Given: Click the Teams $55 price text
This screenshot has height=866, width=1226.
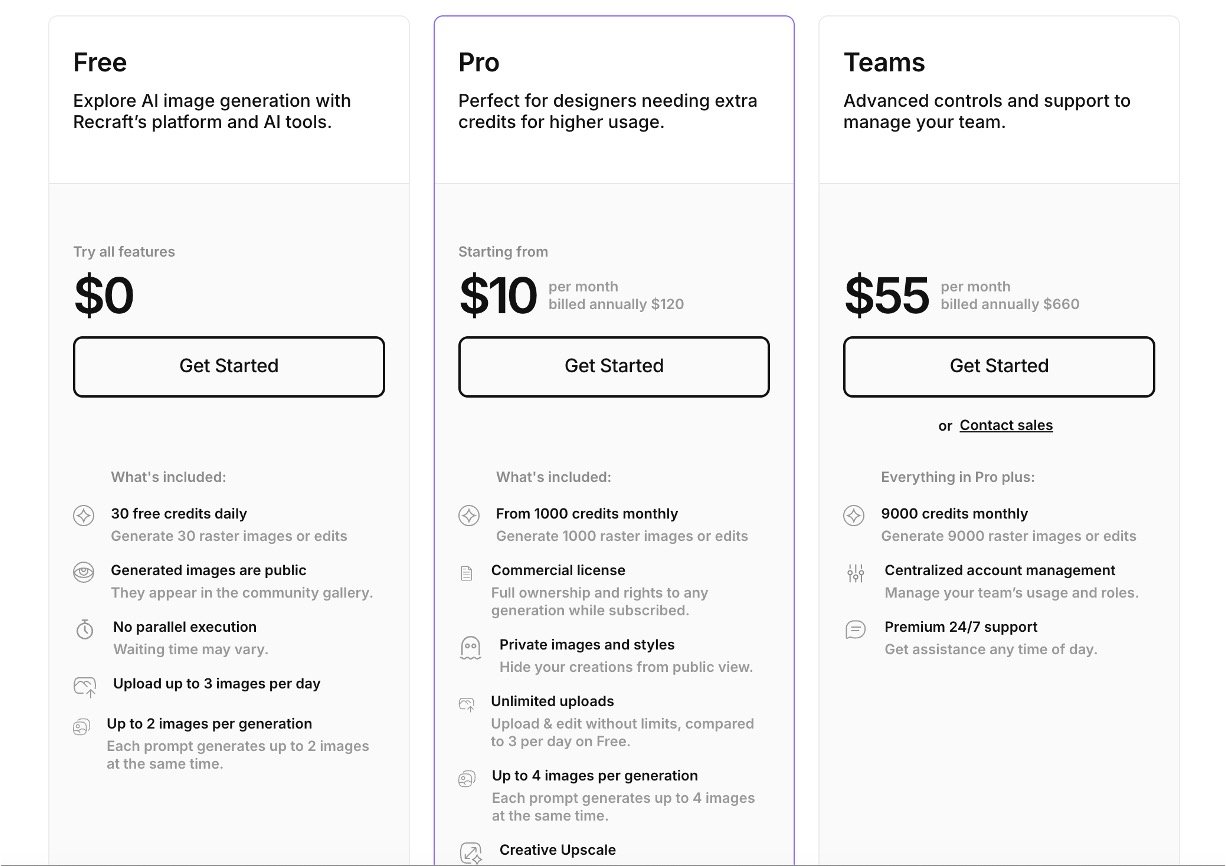Looking at the screenshot, I should [x=887, y=296].
